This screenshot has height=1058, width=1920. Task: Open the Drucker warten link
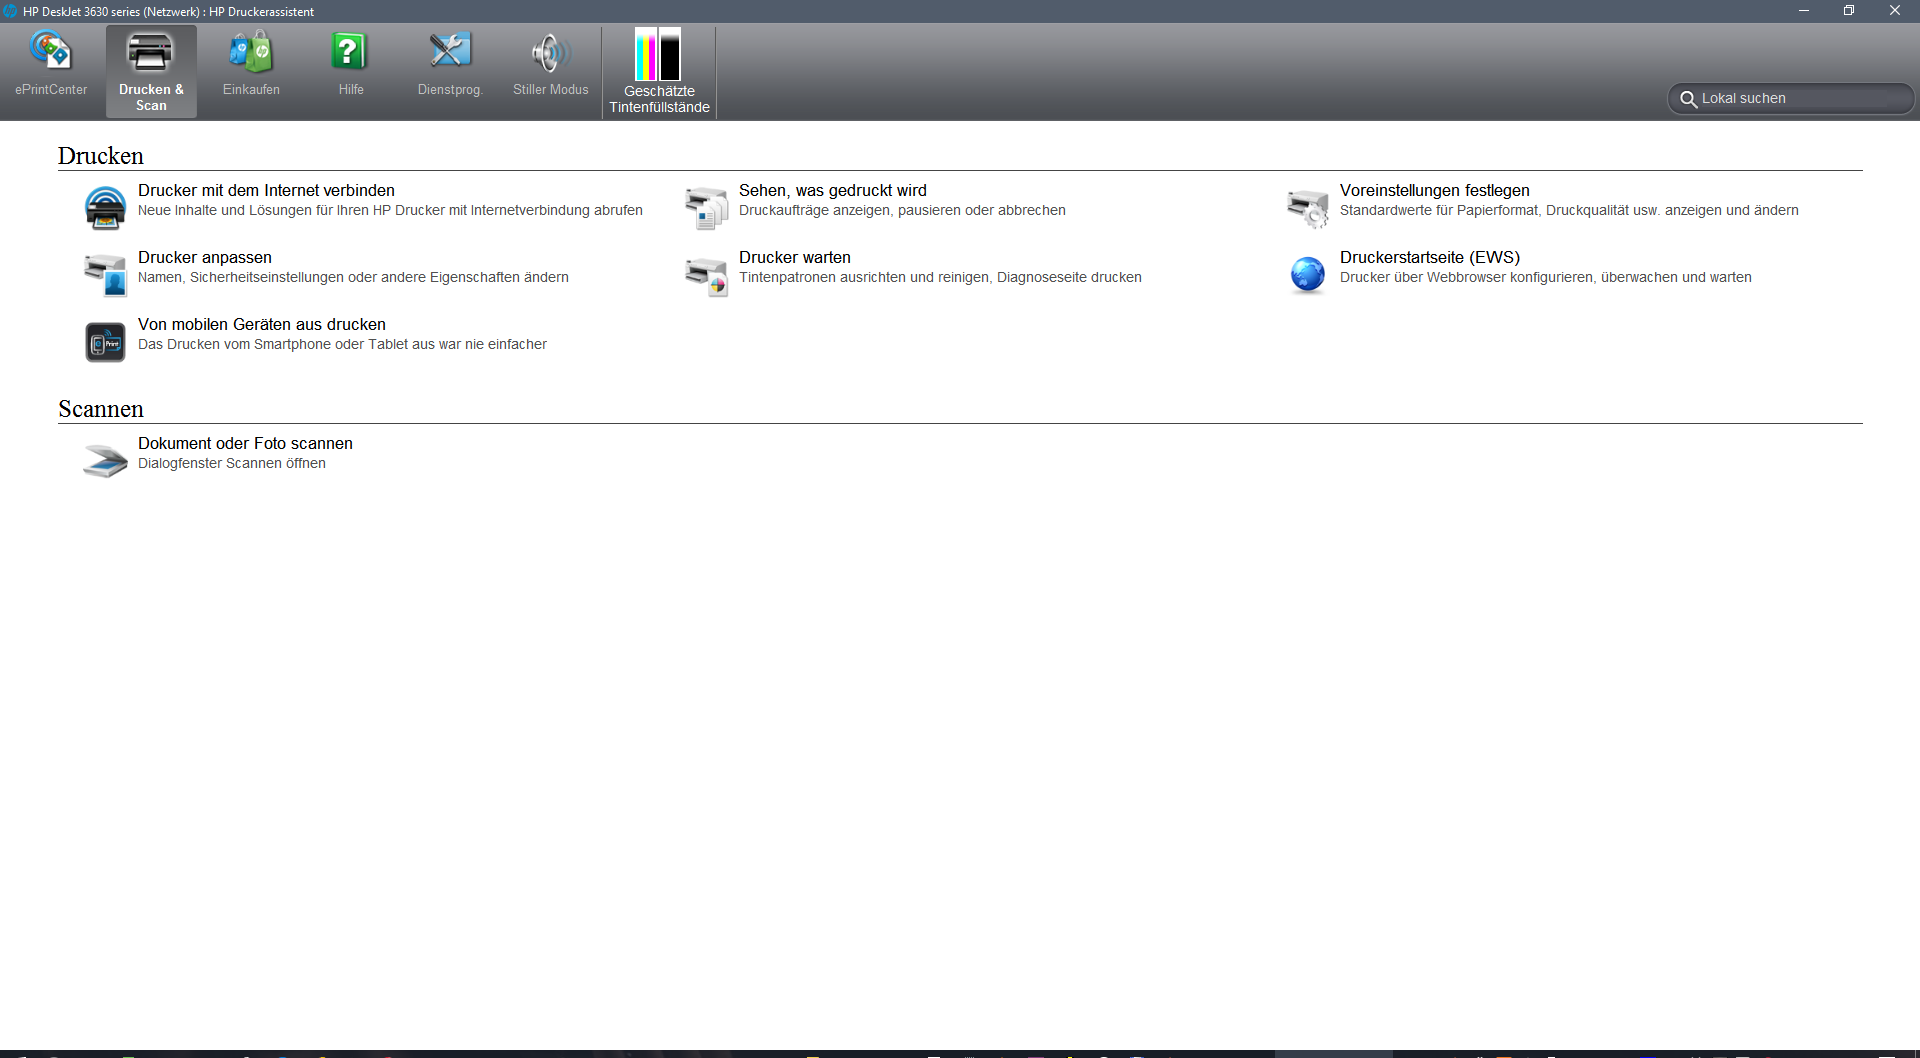pos(795,257)
